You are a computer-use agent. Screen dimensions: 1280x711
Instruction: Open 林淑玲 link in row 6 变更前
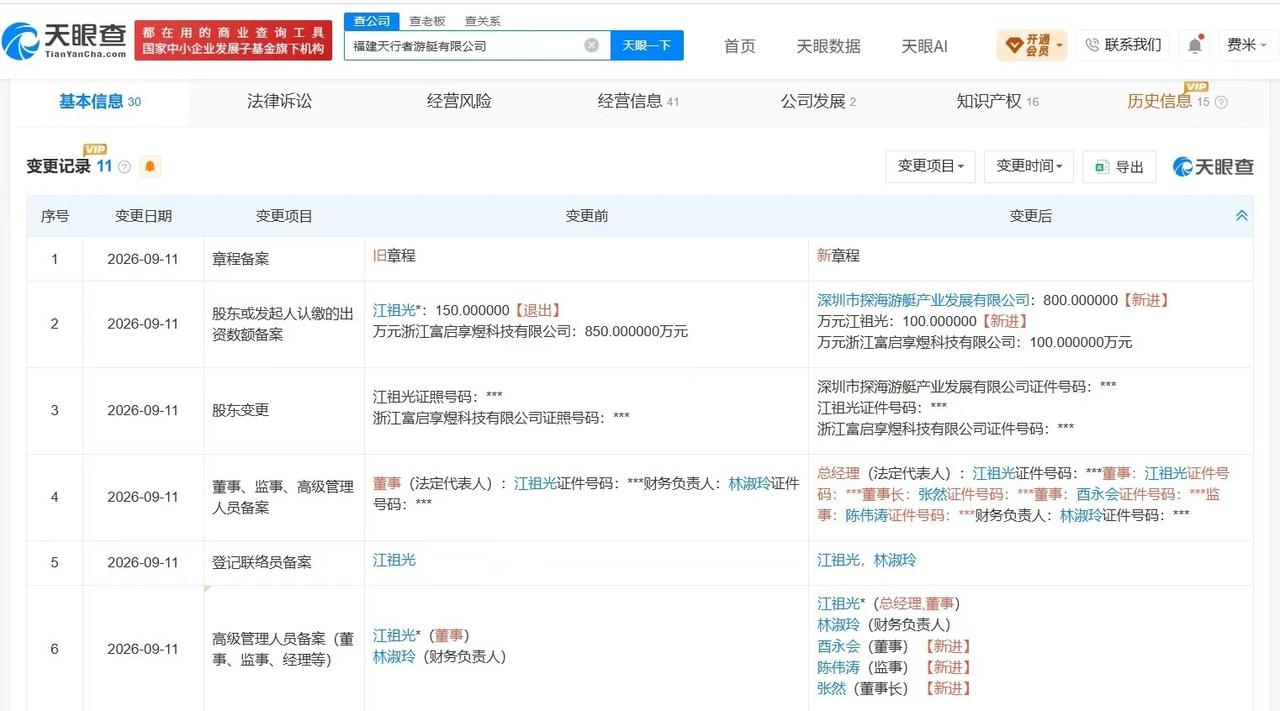[394, 656]
